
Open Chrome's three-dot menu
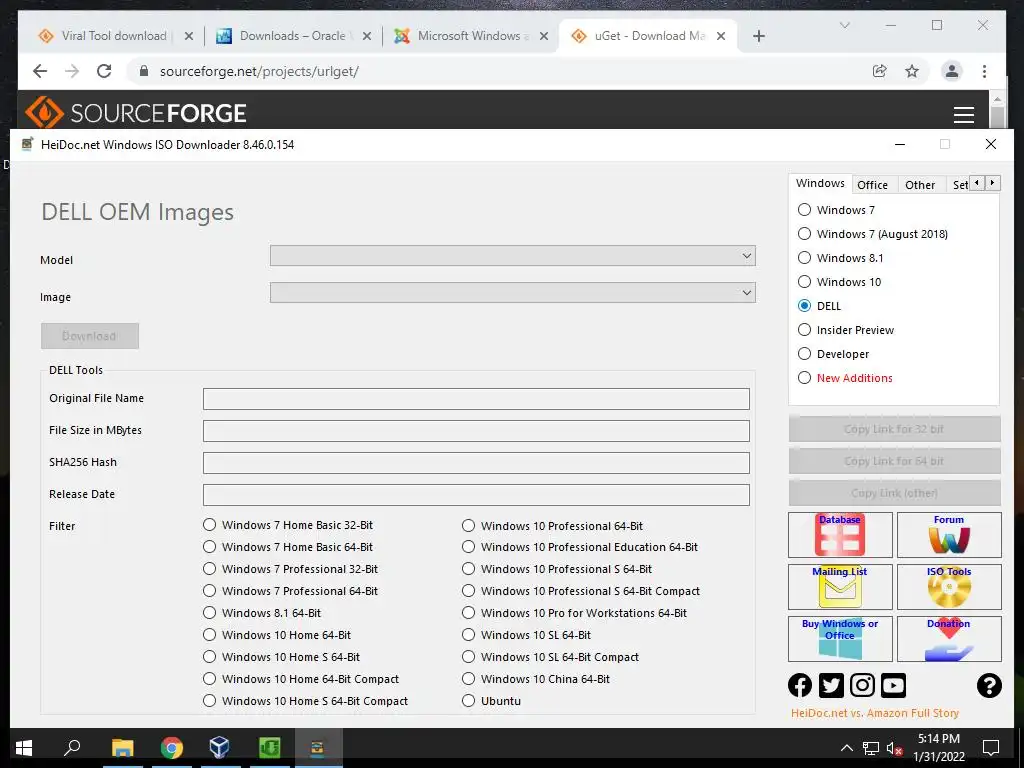point(984,71)
